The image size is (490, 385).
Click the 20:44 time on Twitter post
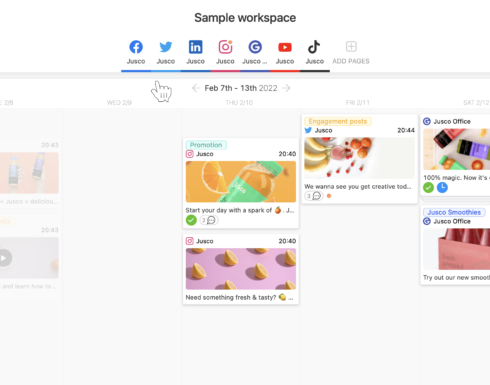point(406,130)
